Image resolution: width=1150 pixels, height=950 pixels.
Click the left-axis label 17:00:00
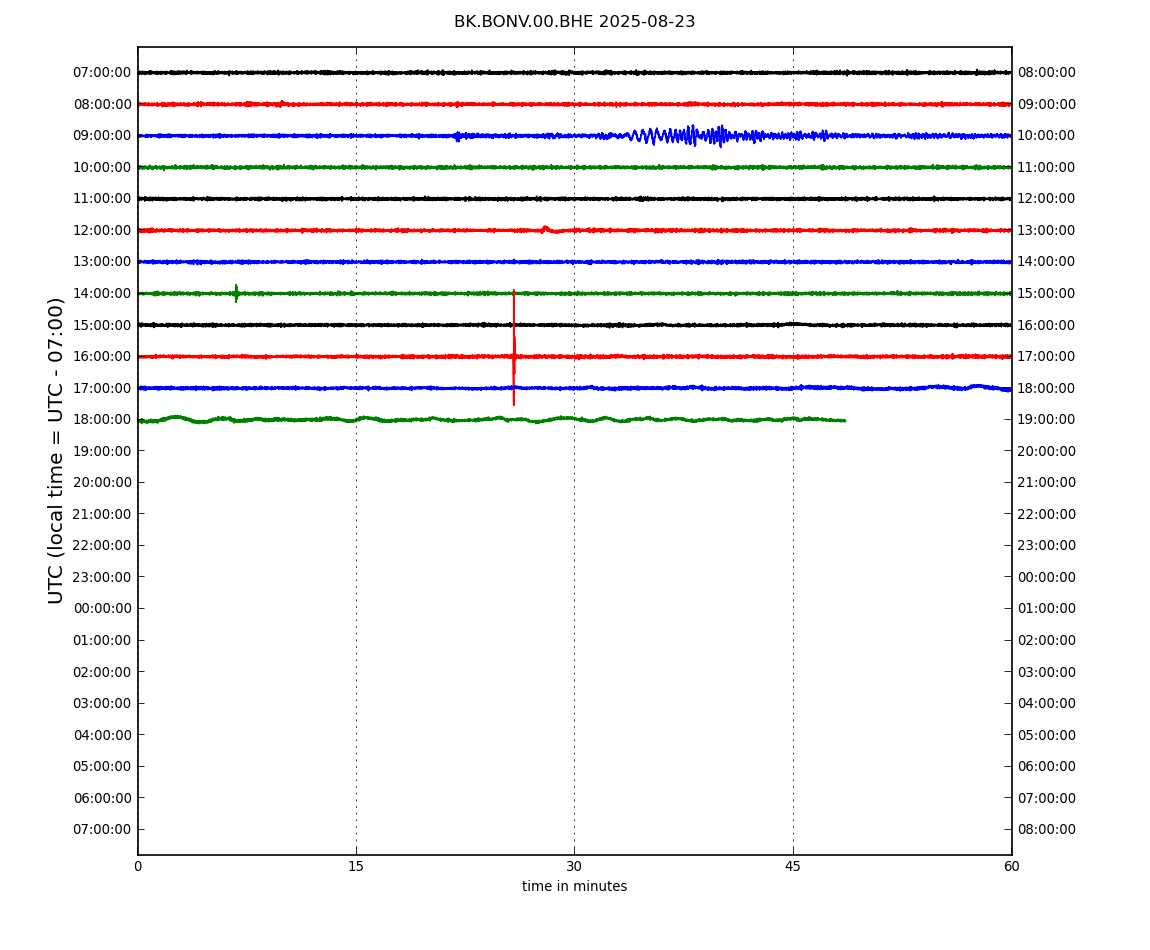tap(103, 388)
